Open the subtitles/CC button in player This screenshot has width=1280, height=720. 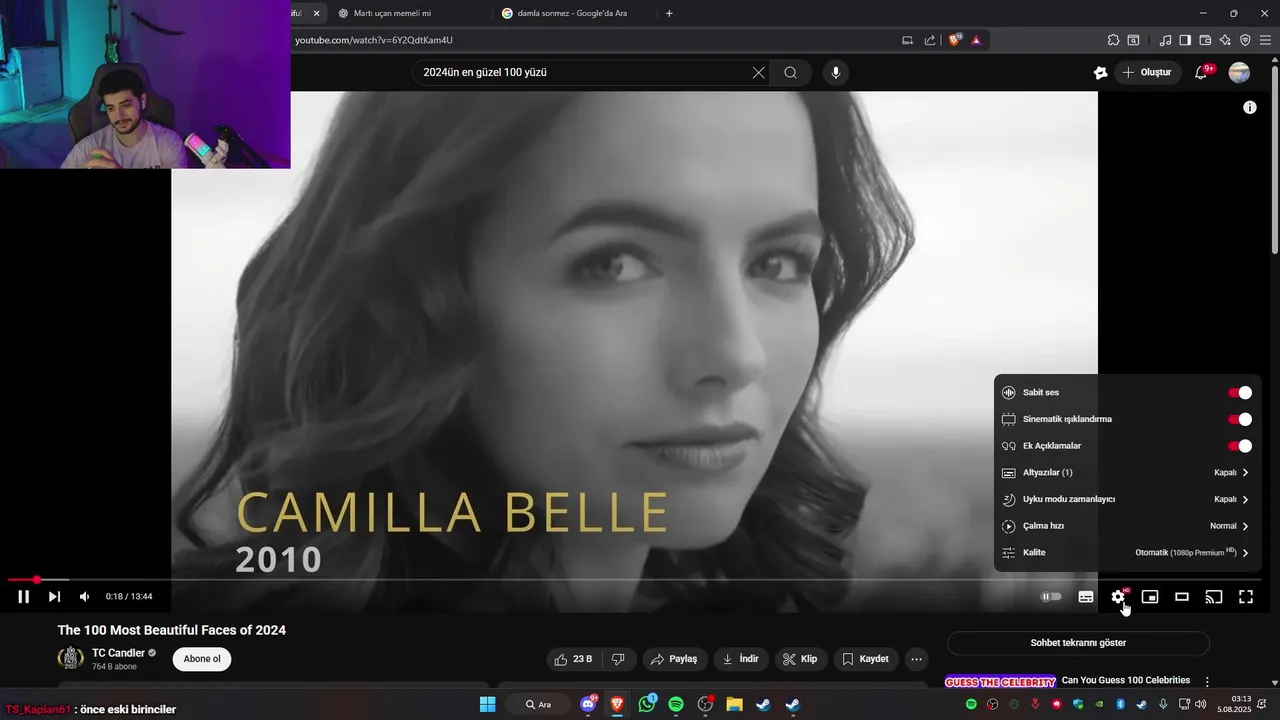click(x=1086, y=597)
